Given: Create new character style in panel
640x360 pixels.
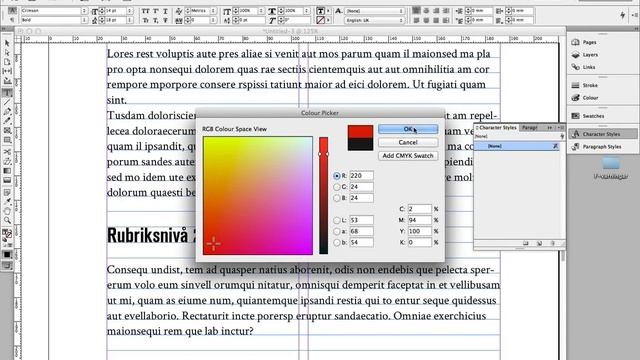Looking at the screenshot, I should [x=539, y=244].
